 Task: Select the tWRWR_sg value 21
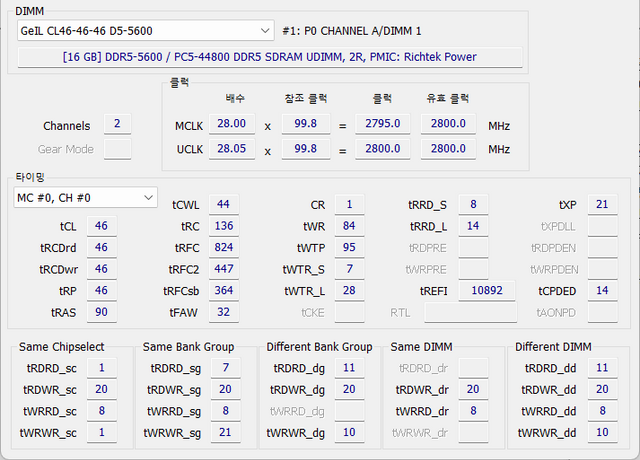pyautogui.click(x=226, y=433)
